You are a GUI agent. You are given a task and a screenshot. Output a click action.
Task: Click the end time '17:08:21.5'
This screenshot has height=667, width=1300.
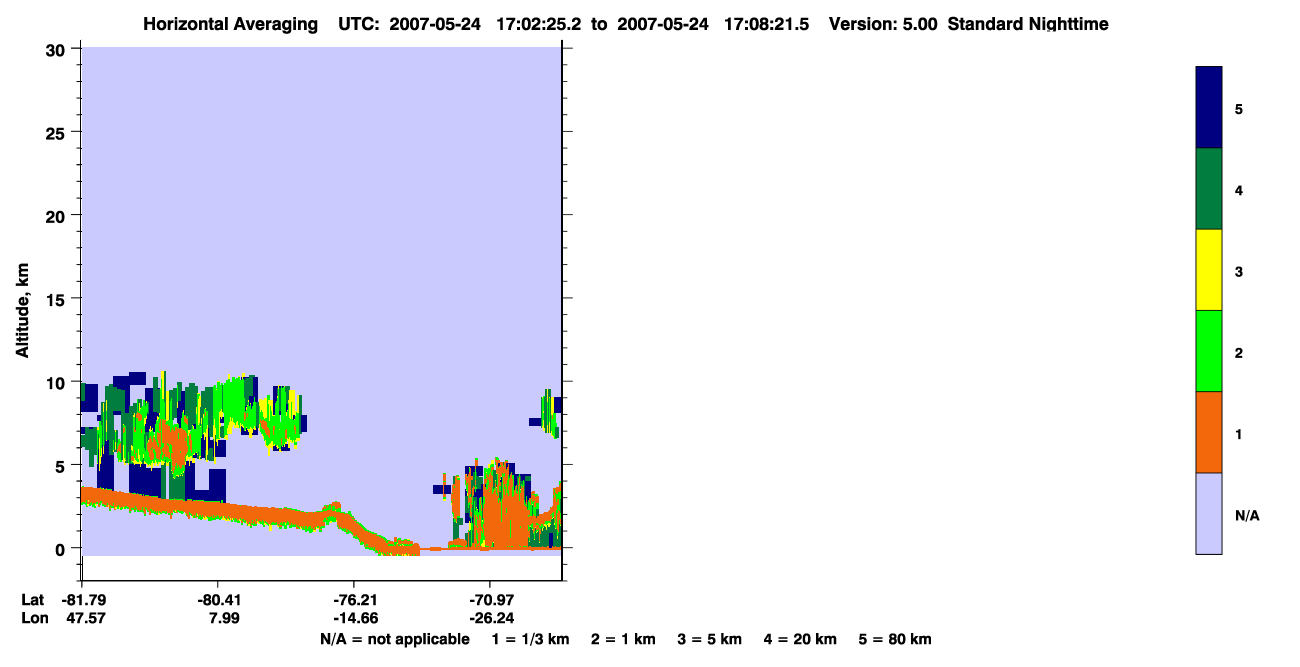point(765,24)
